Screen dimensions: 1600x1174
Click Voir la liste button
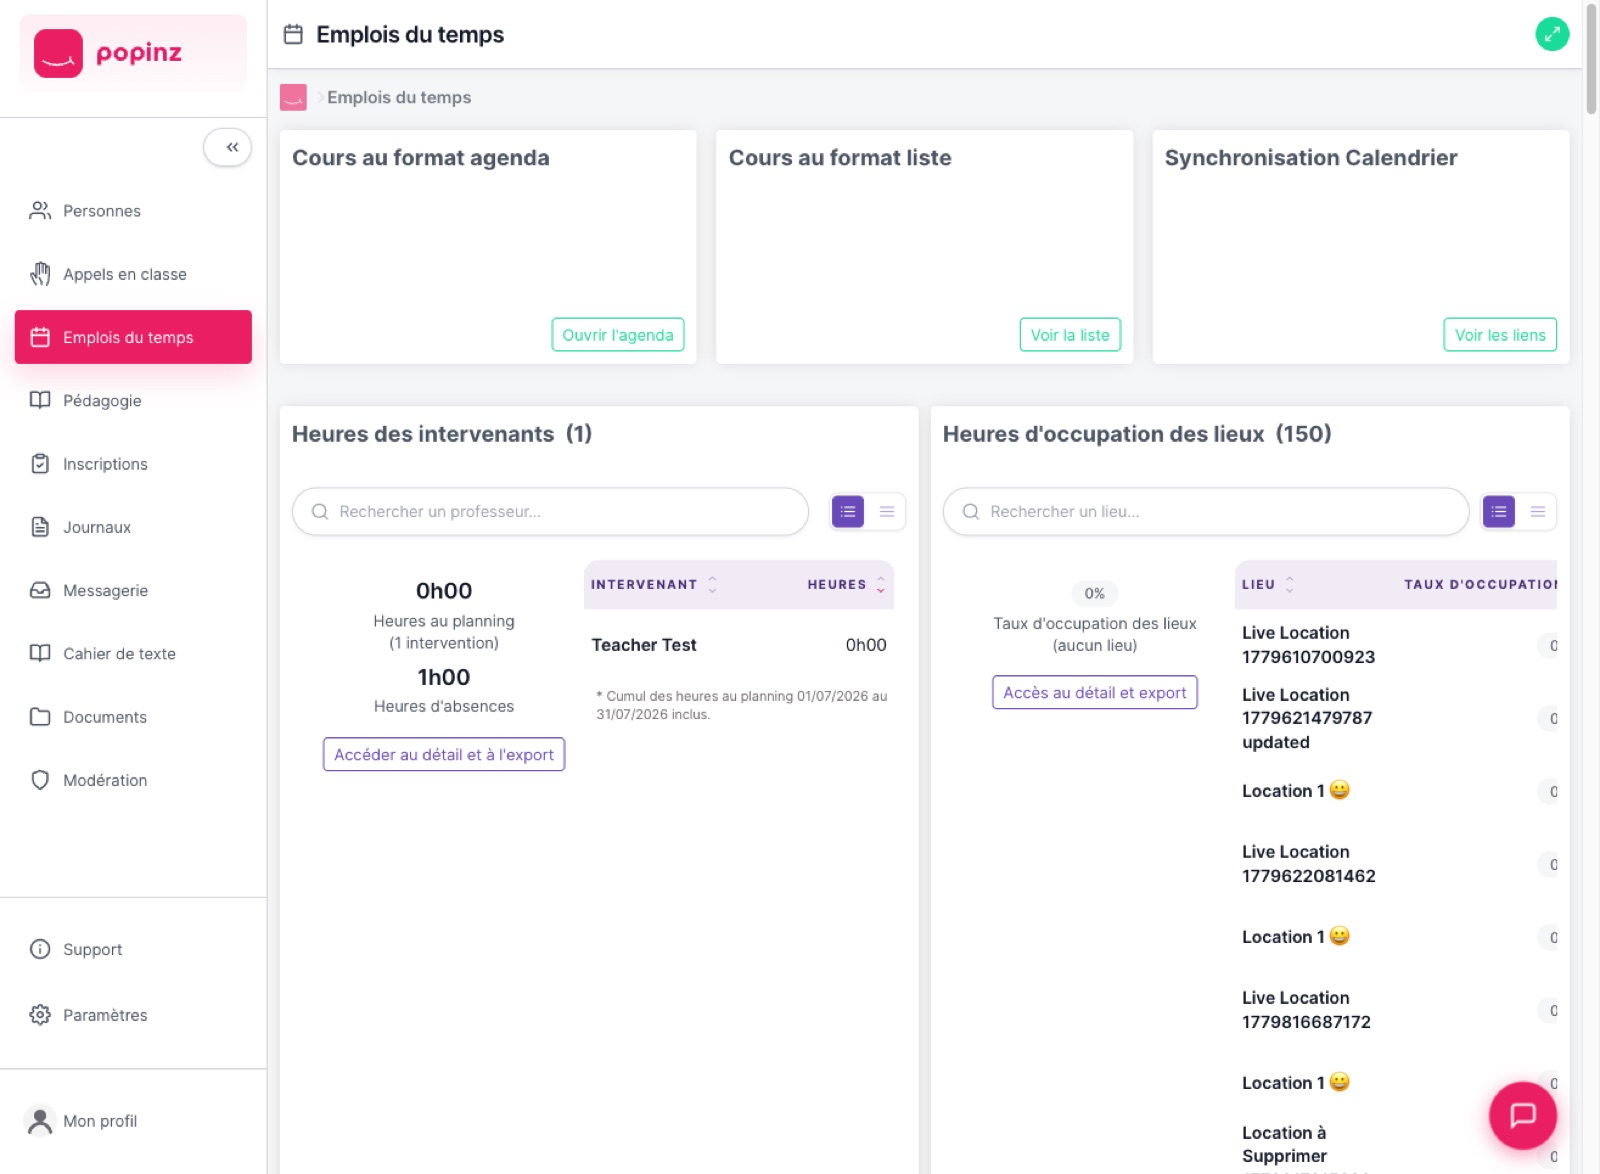1070,335
